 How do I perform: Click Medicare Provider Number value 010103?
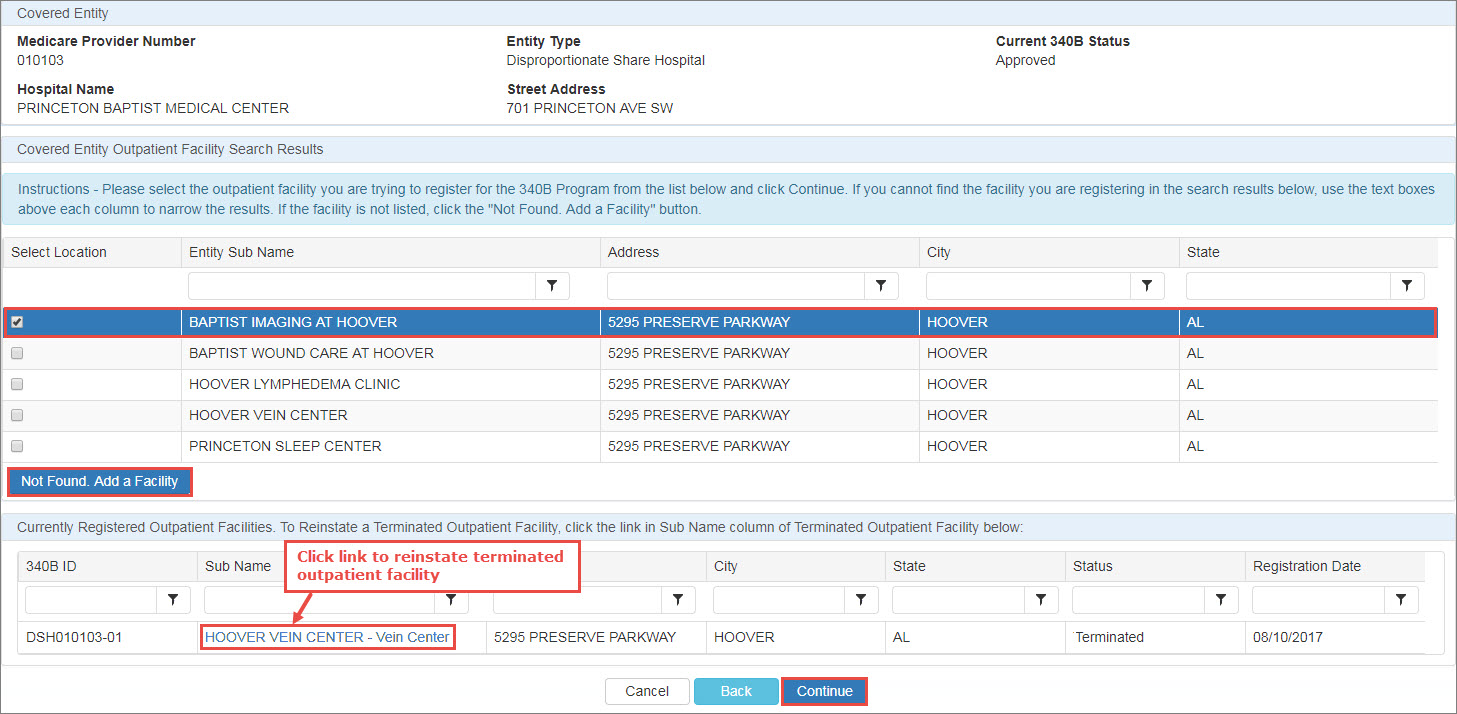(x=40, y=60)
